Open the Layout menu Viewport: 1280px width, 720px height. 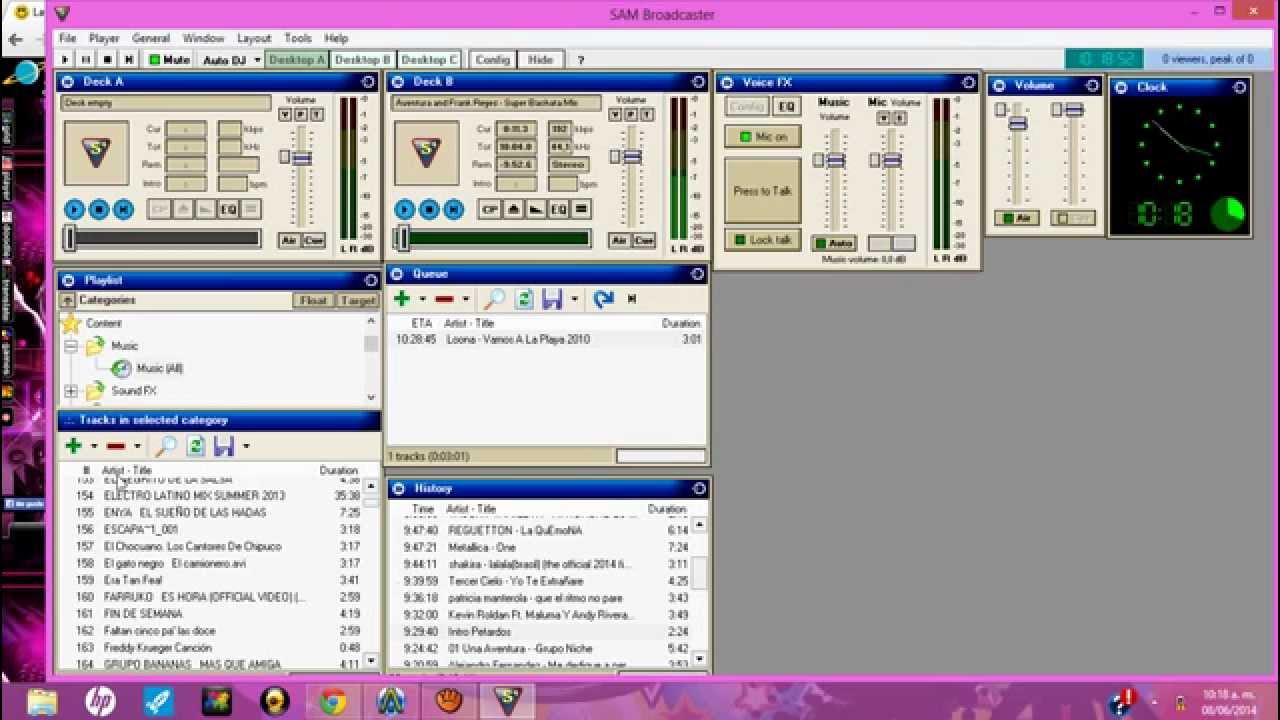tap(254, 38)
